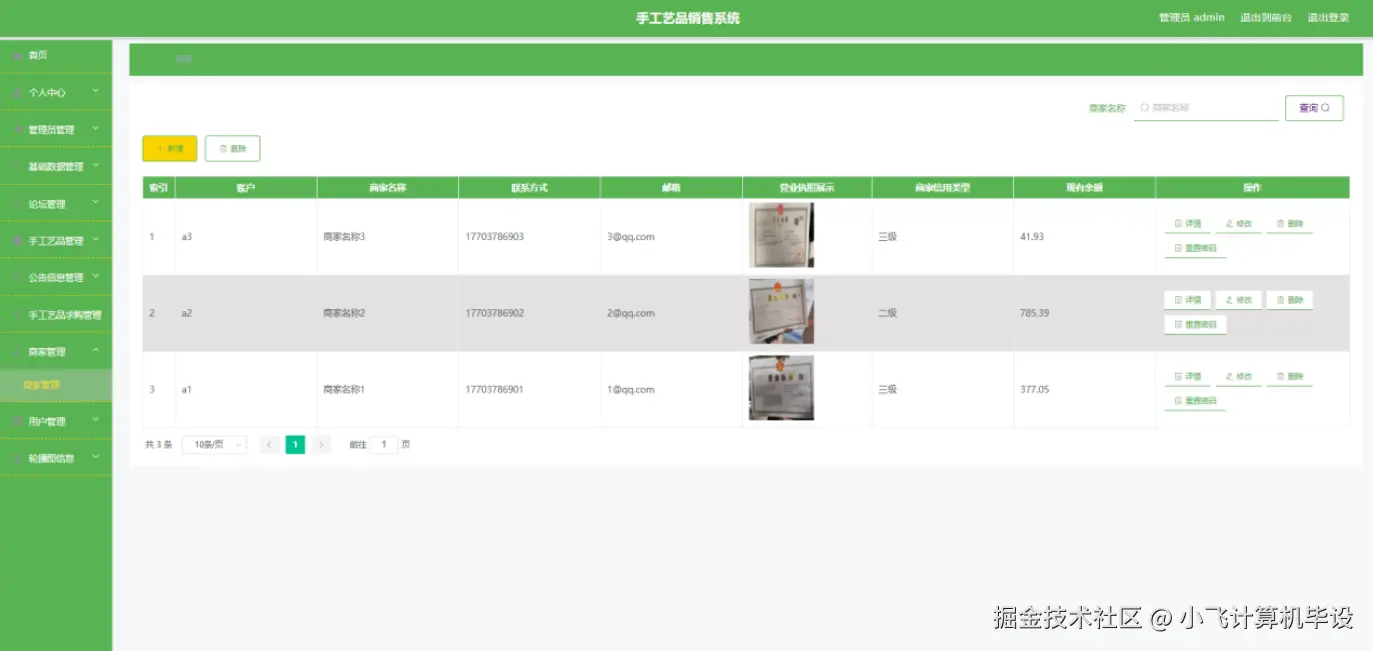This screenshot has height=651, width=1373.
Task: Click 删除 trash button in a3 row
Action: pyautogui.click(x=1289, y=224)
